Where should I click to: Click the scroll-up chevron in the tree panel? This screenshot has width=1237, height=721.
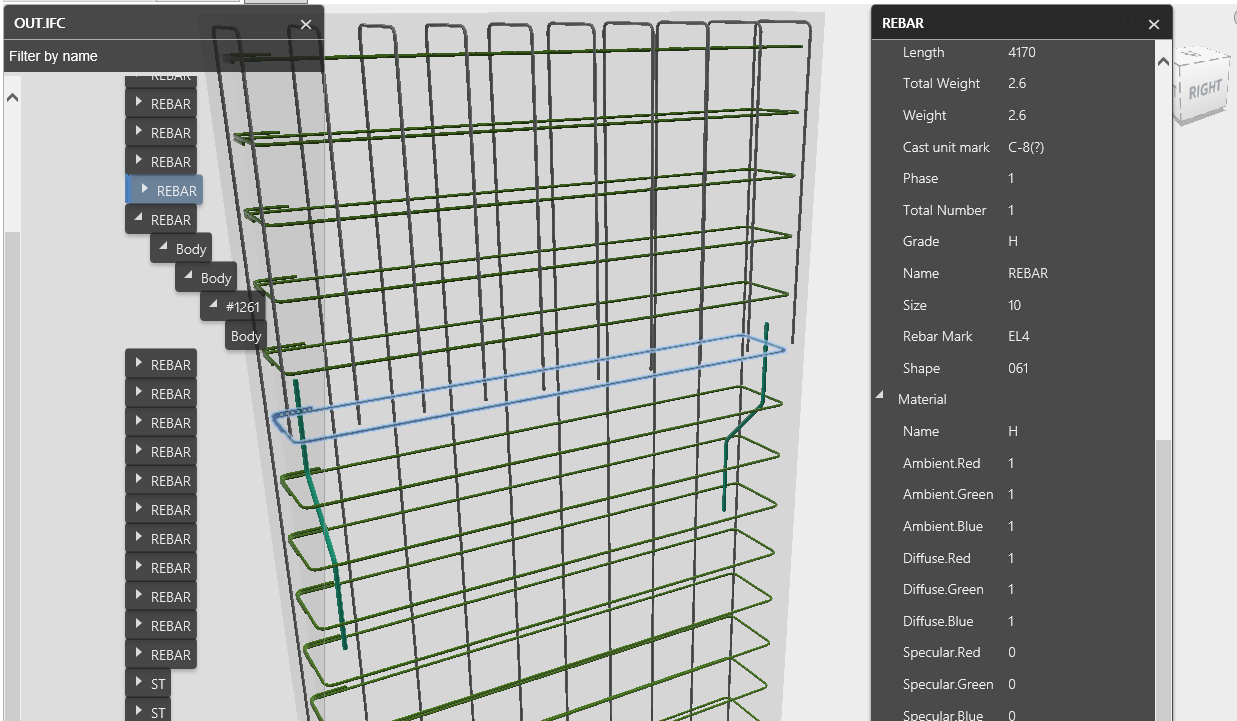click(10, 96)
